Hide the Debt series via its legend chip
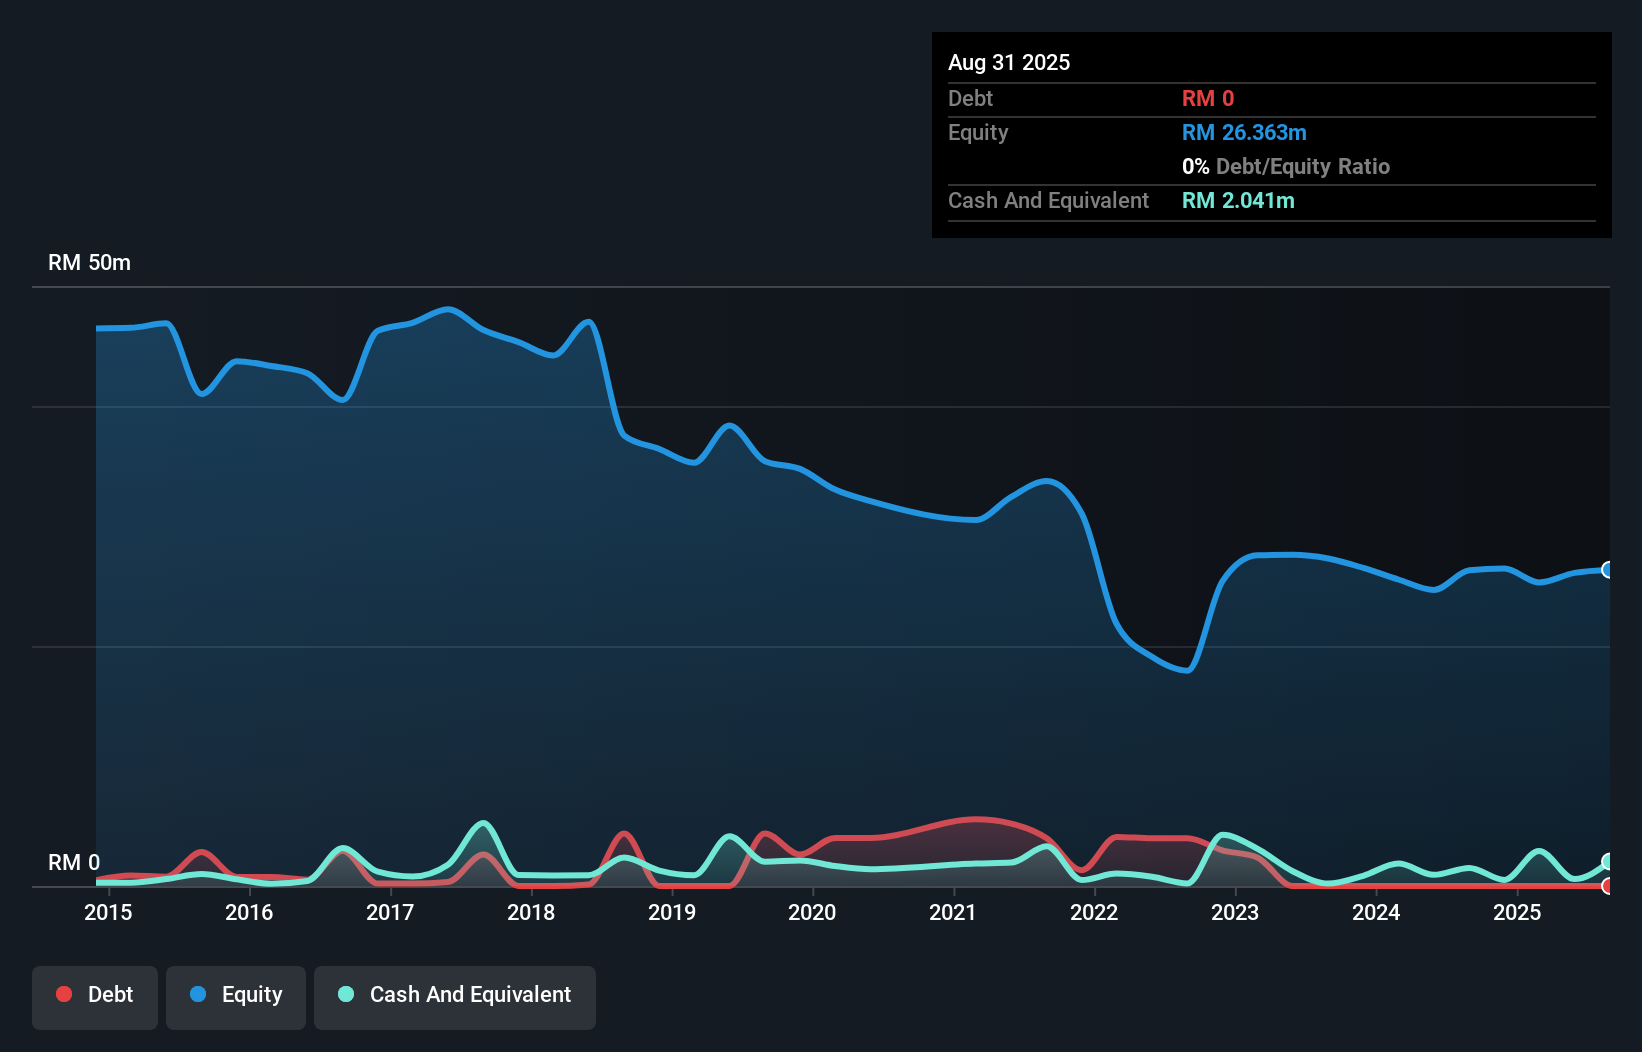 [x=94, y=995]
